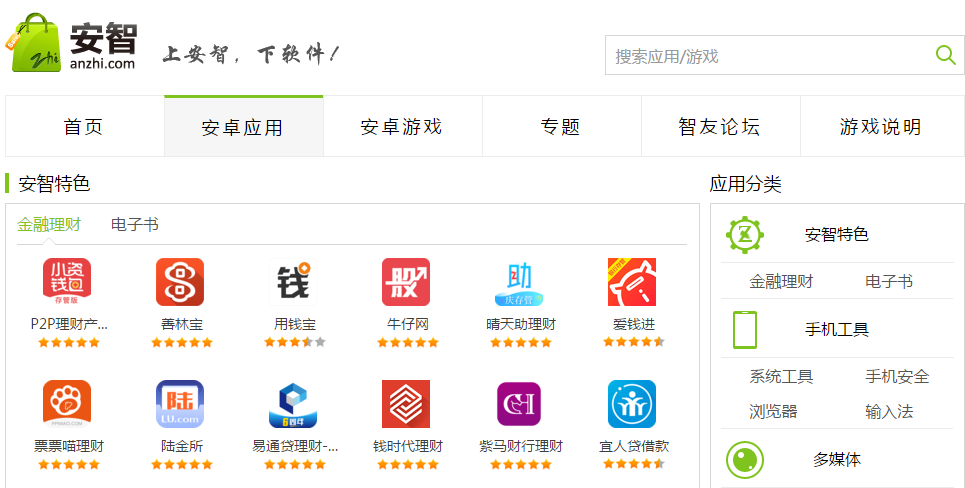The height and width of the screenshot is (488, 965).
Task: Click the 晴天助理财 app name
Action: click(521, 324)
